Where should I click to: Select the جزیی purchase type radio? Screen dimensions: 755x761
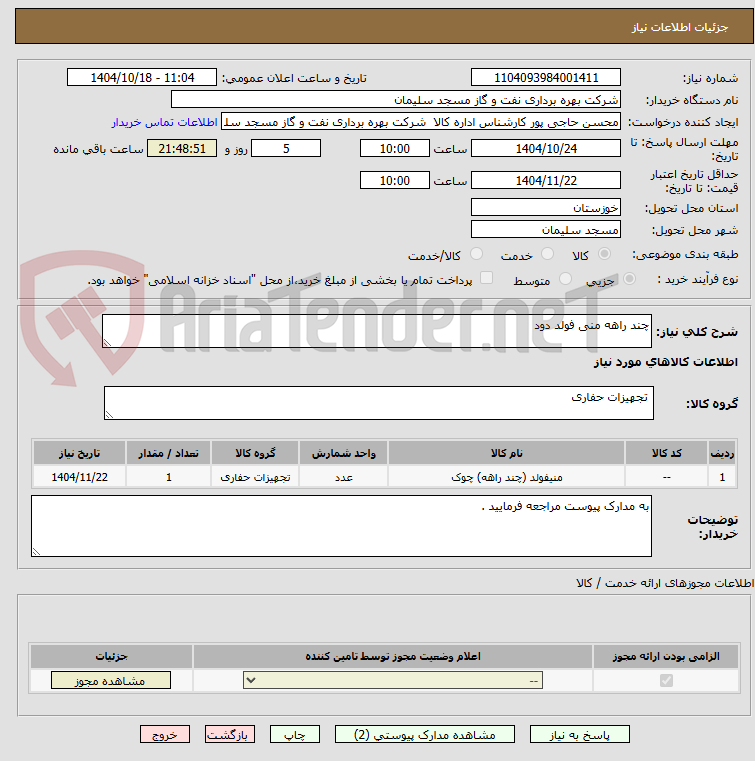629,279
